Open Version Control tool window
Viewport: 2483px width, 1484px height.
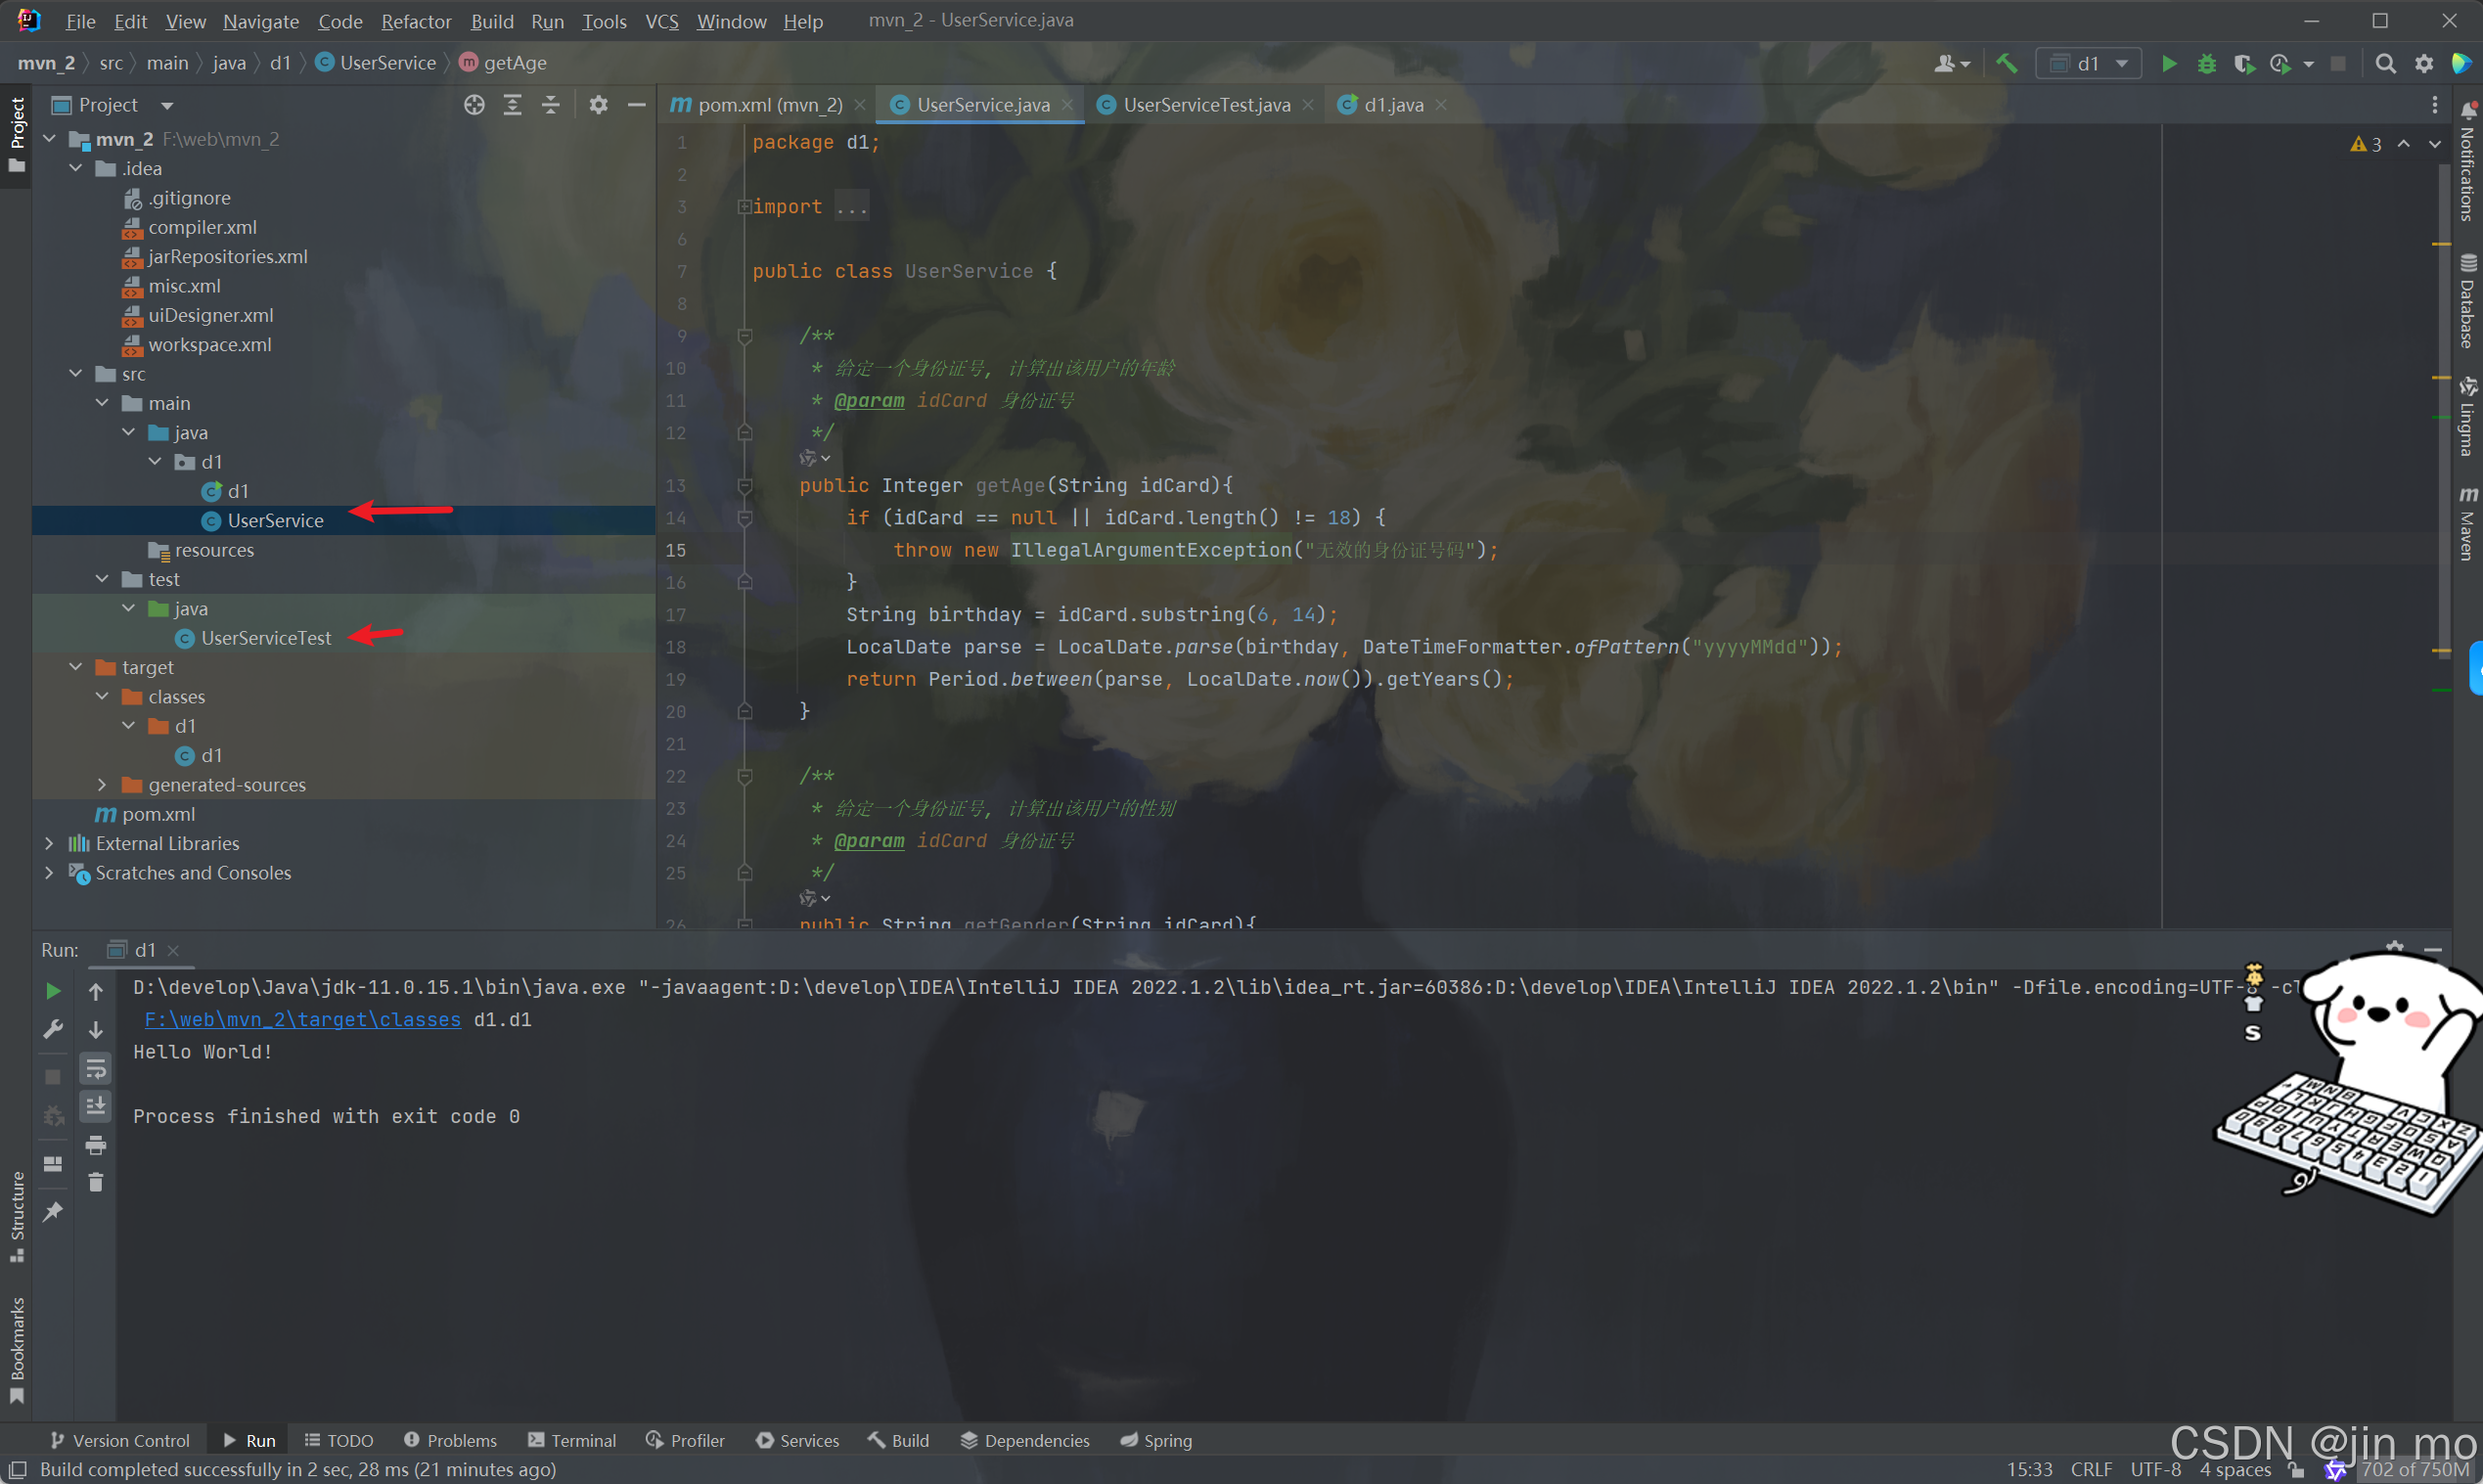119,1441
